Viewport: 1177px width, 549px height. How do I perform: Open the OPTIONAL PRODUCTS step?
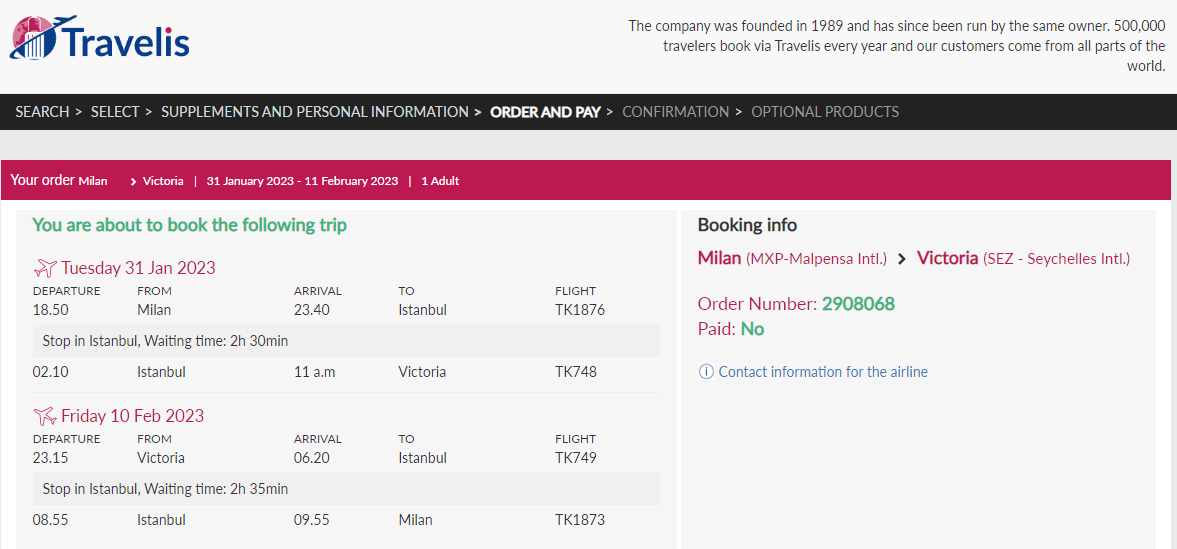825,112
